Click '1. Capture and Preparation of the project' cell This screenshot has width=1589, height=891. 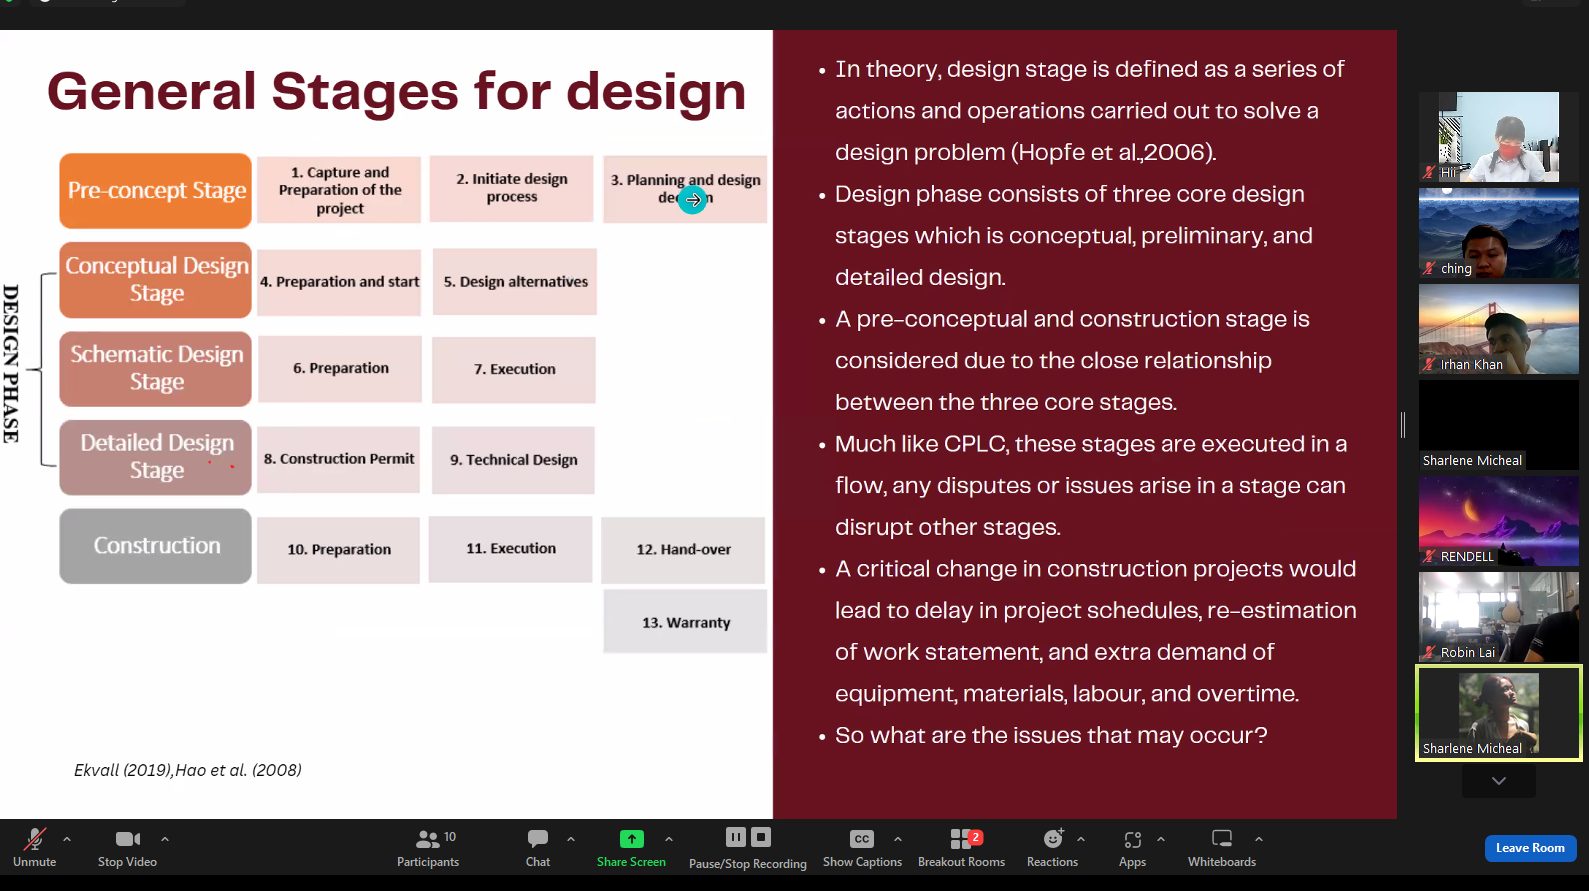tap(339, 189)
